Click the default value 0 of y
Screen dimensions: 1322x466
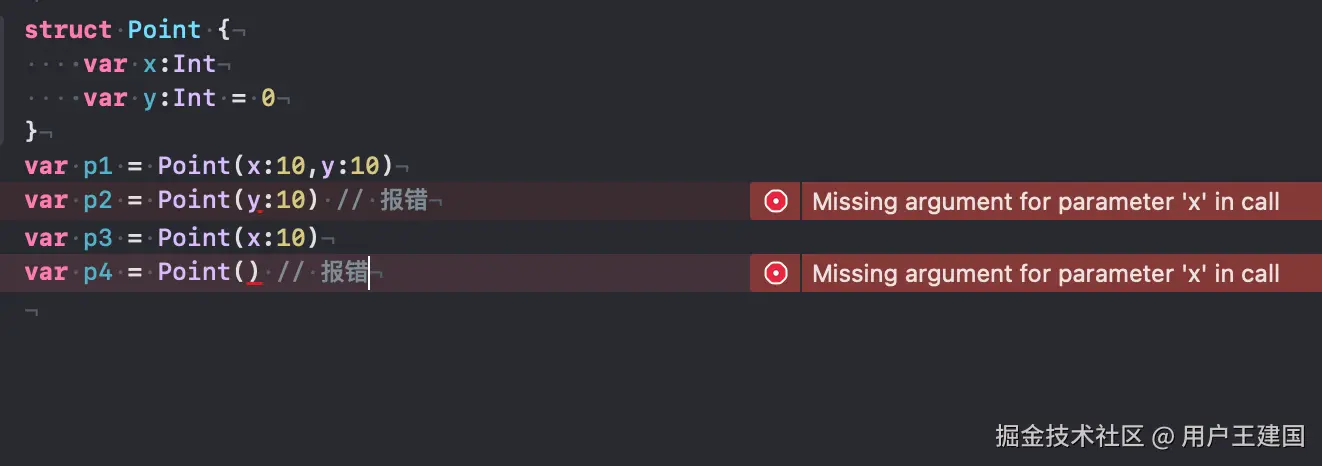268,98
